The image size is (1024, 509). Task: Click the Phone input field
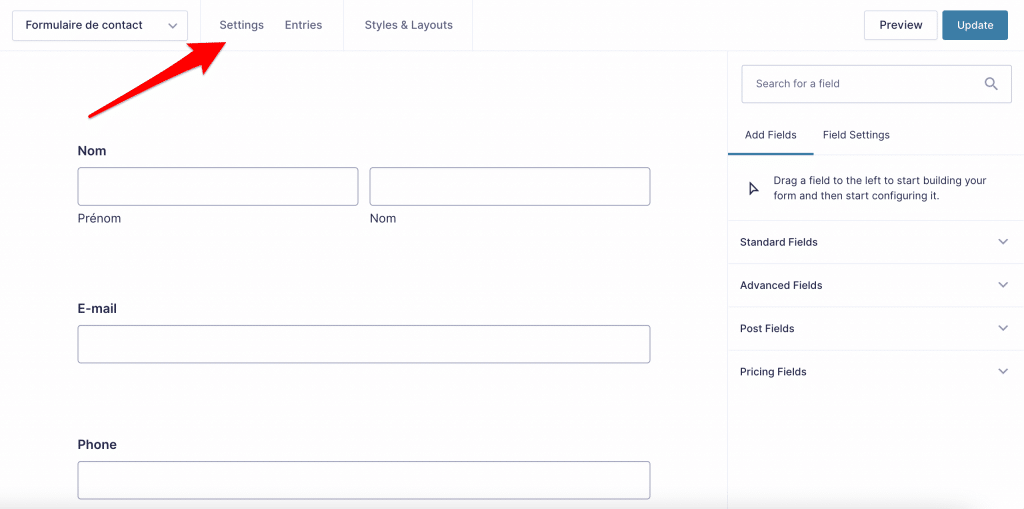point(364,480)
